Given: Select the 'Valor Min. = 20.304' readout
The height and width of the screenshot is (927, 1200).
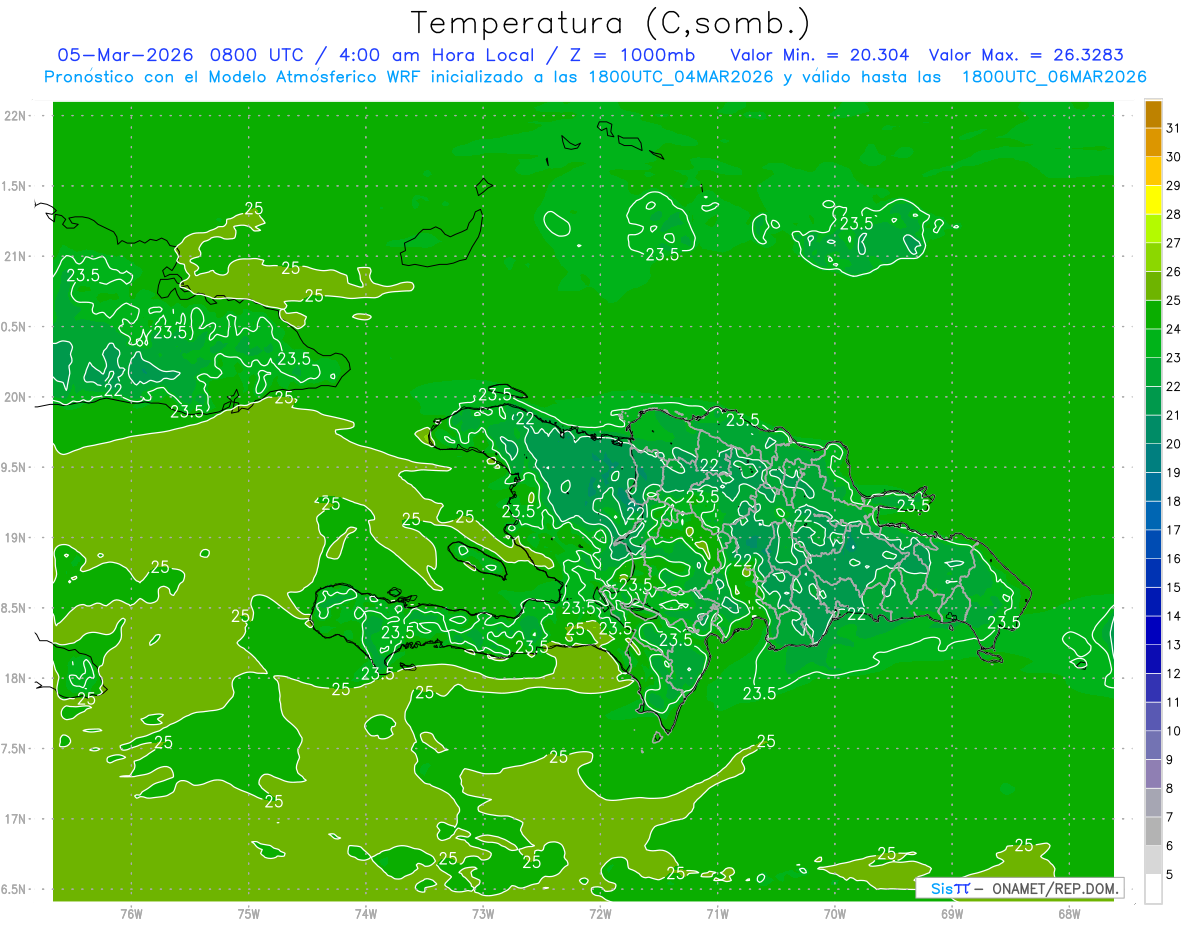Looking at the screenshot, I should (820, 55).
